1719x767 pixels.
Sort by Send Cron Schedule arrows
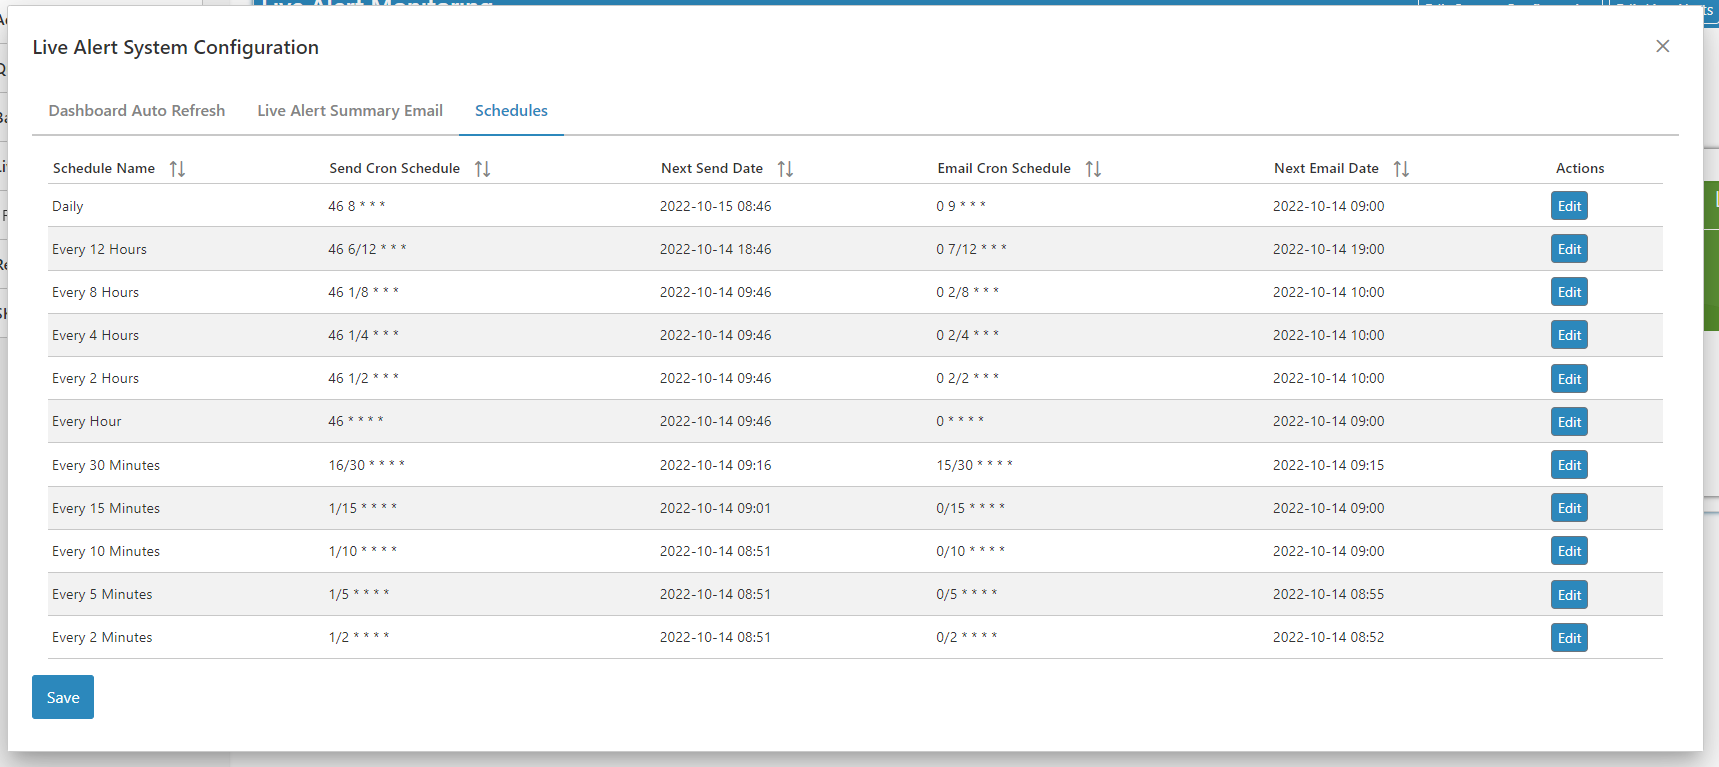(482, 169)
